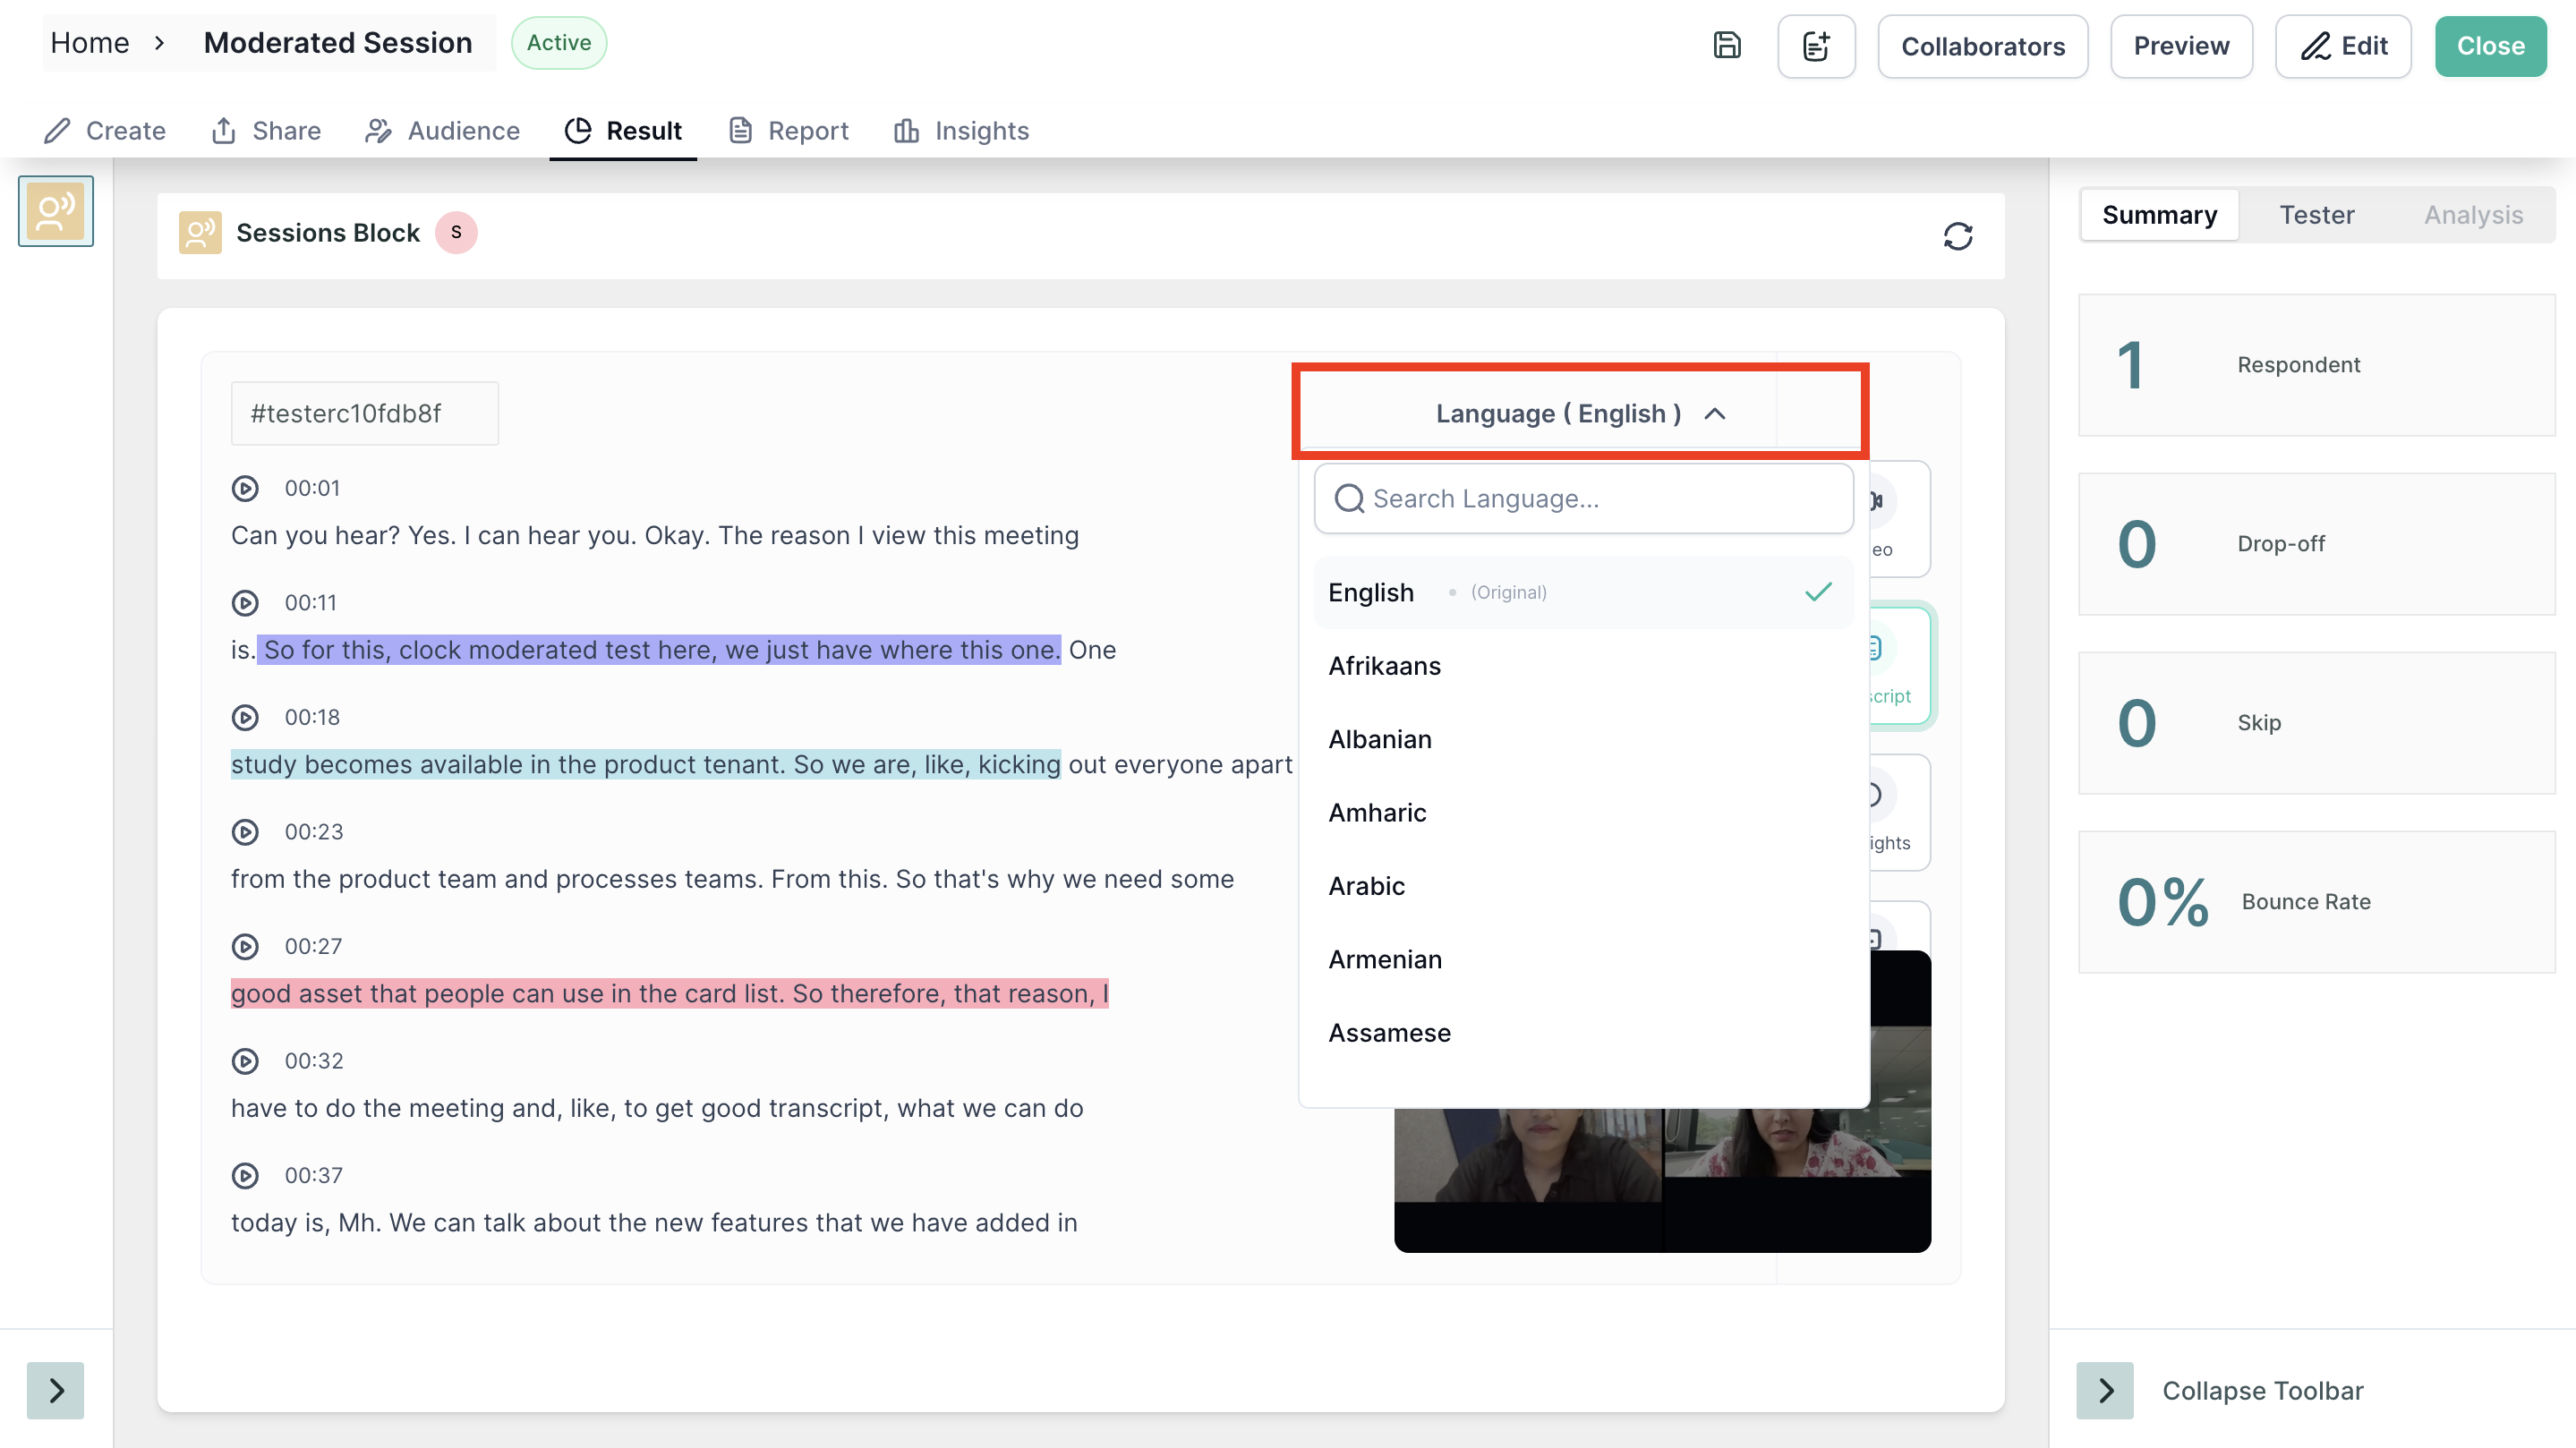This screenshot has width=2576, height=1448.
Task: Collapse the right toolbar panel
Action: tap(2105, 1390)
